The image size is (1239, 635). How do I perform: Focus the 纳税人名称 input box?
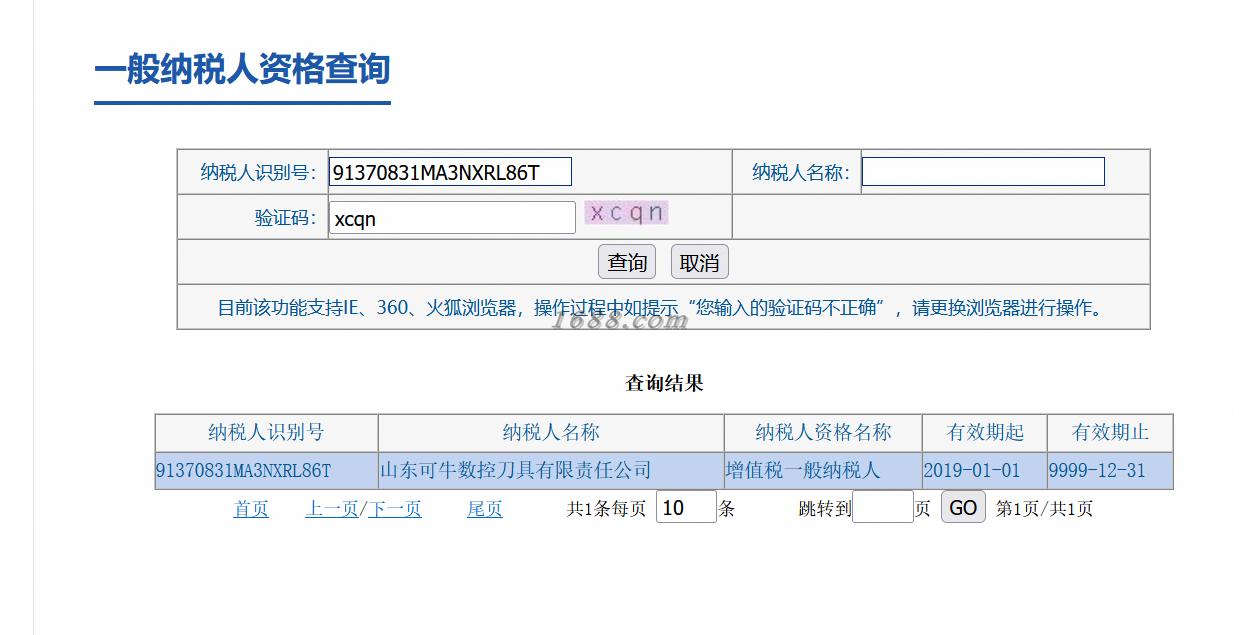pyautogui.click(x=983, y=172)
